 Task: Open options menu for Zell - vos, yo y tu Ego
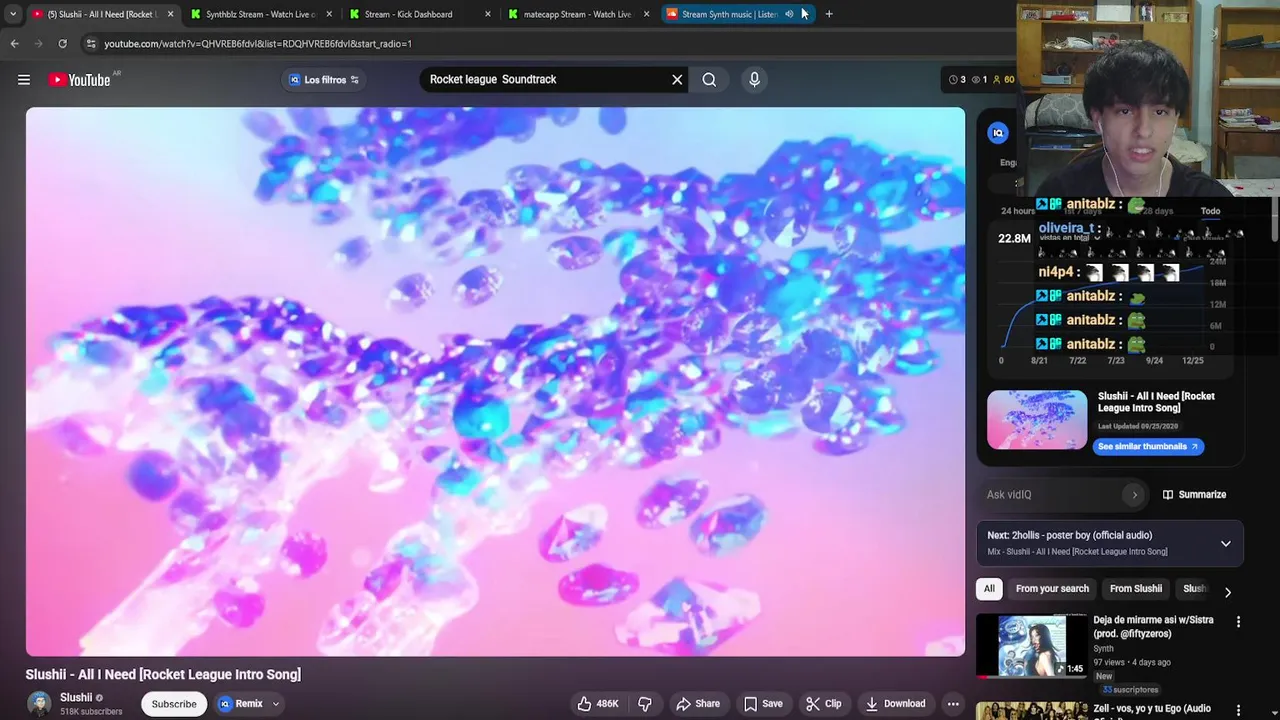(x=1238, y=709)
